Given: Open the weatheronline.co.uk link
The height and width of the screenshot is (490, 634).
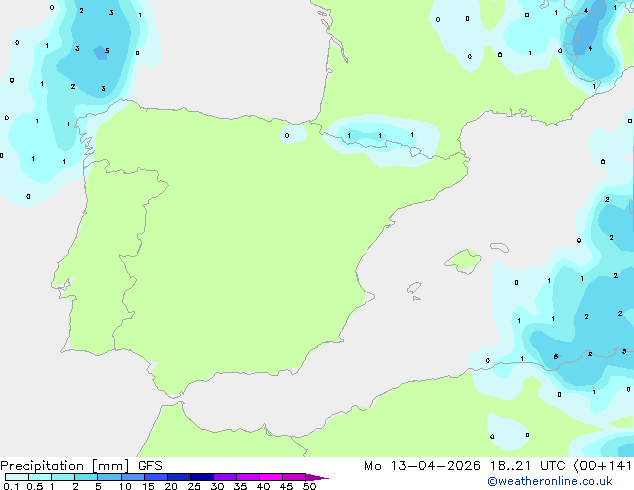Looking at the screenshot, I should pos(550,481).
